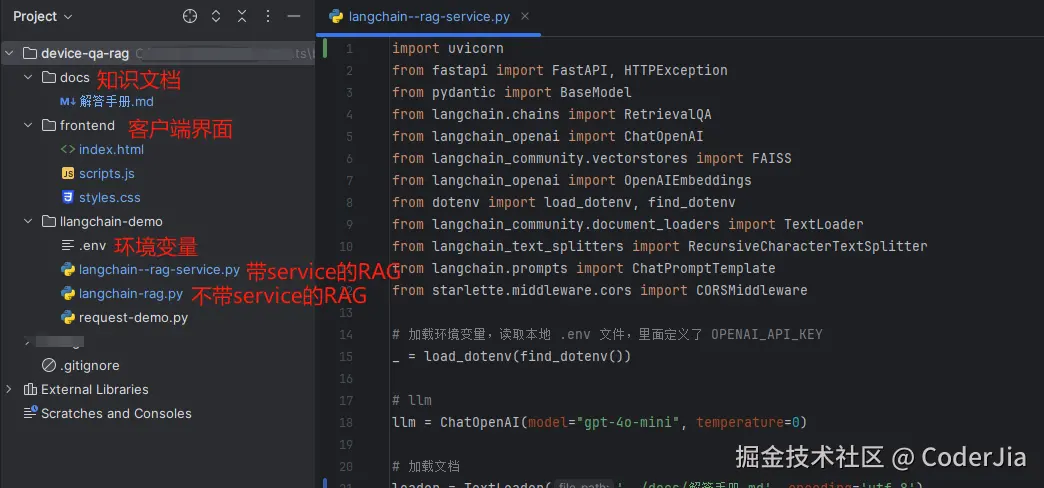Image resolution: width=1044 pixels, height=488 pixels.
Task: Click the HTML icon beside index.html
Action: (x=68, y=149)
